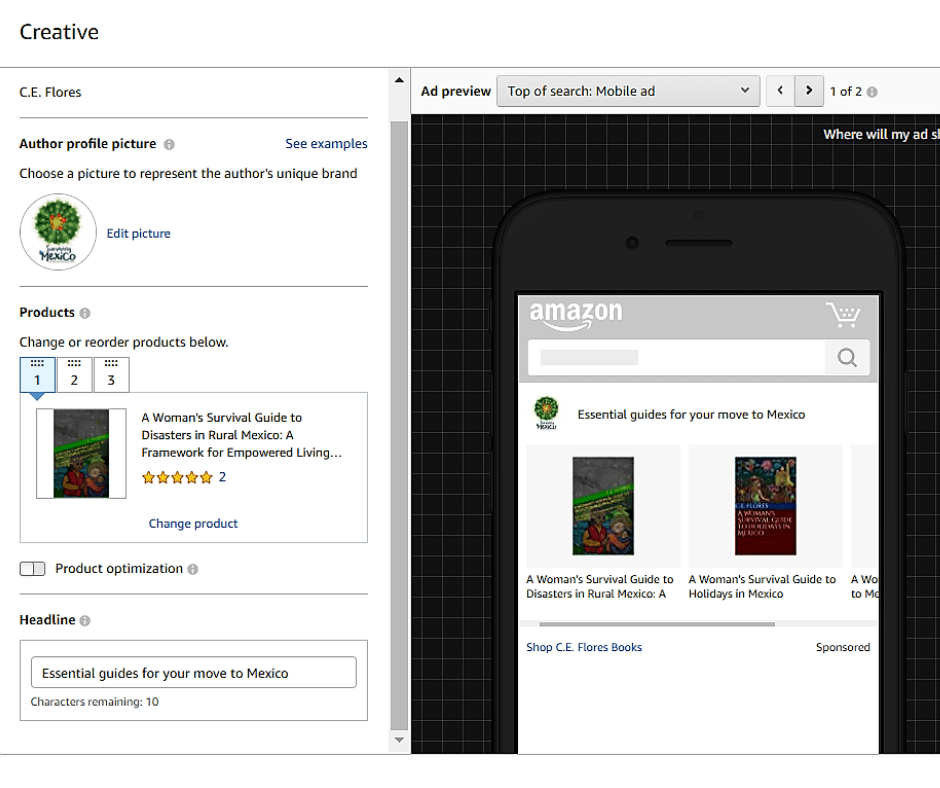Go to previous ad preview

tap(781, 91)
